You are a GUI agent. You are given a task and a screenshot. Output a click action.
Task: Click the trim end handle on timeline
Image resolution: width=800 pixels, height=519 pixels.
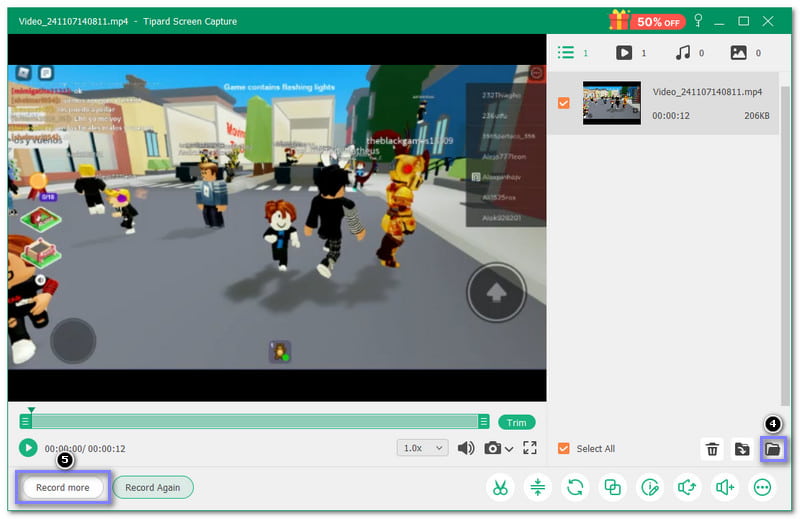click(x=483, y=422)
